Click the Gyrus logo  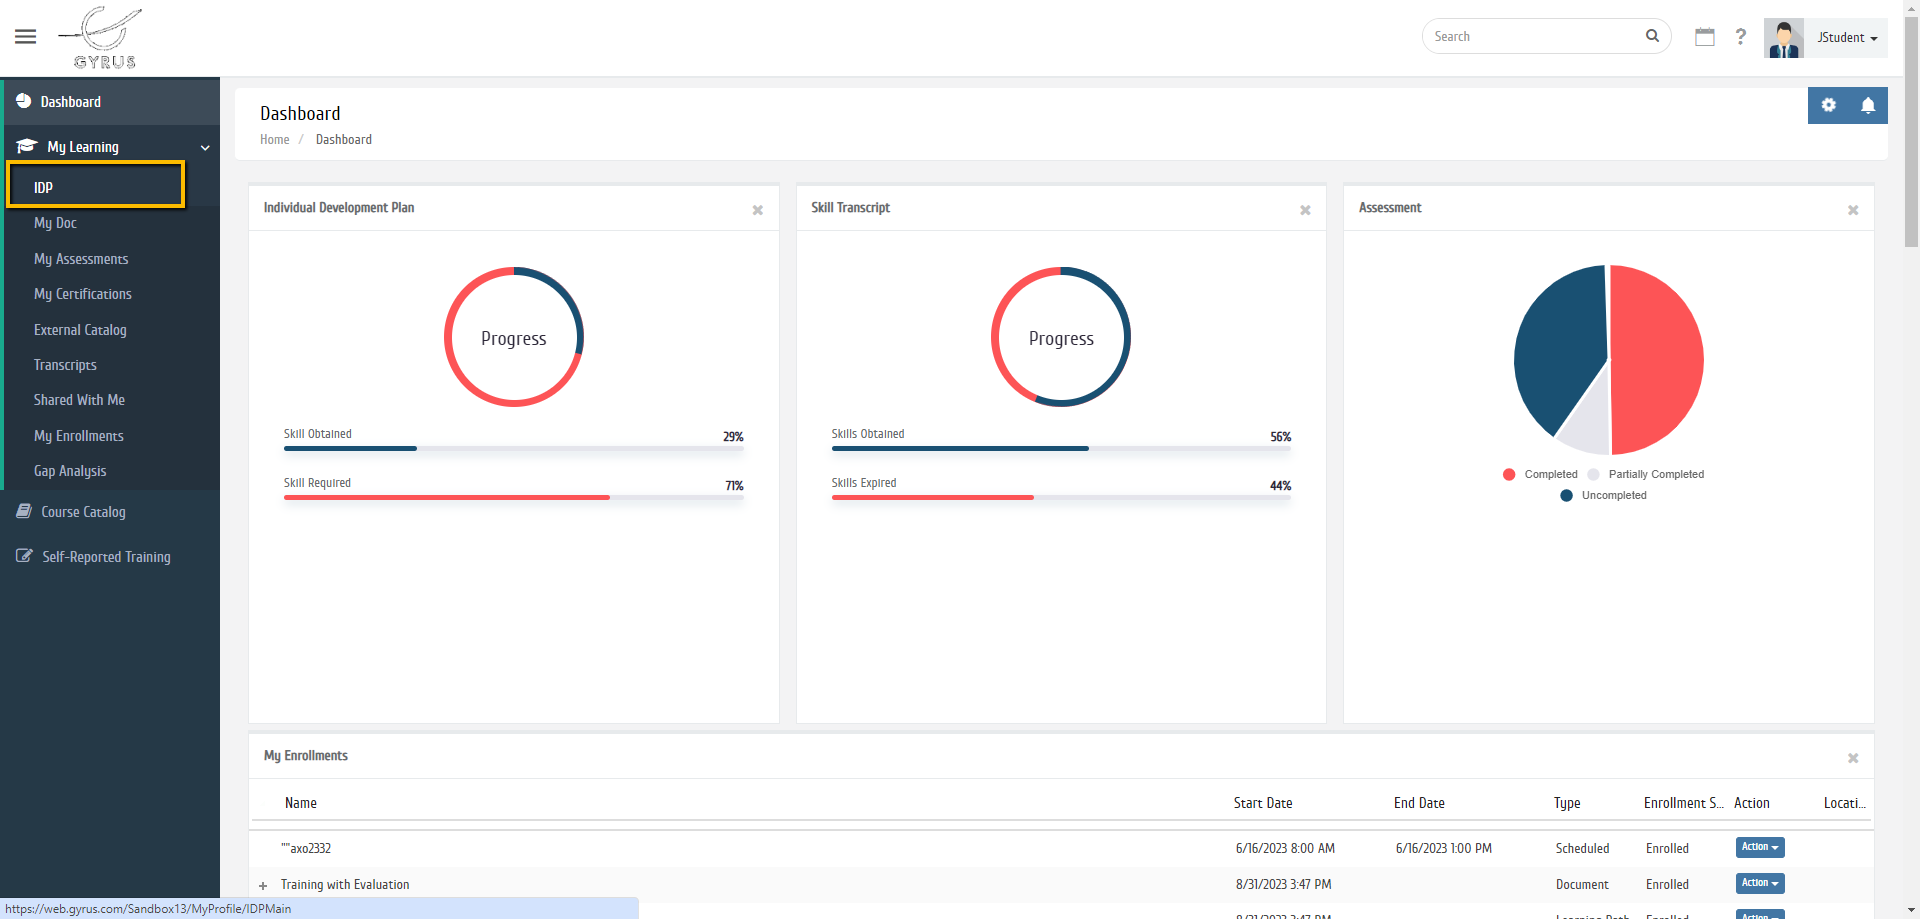click(x=102, y=37)
